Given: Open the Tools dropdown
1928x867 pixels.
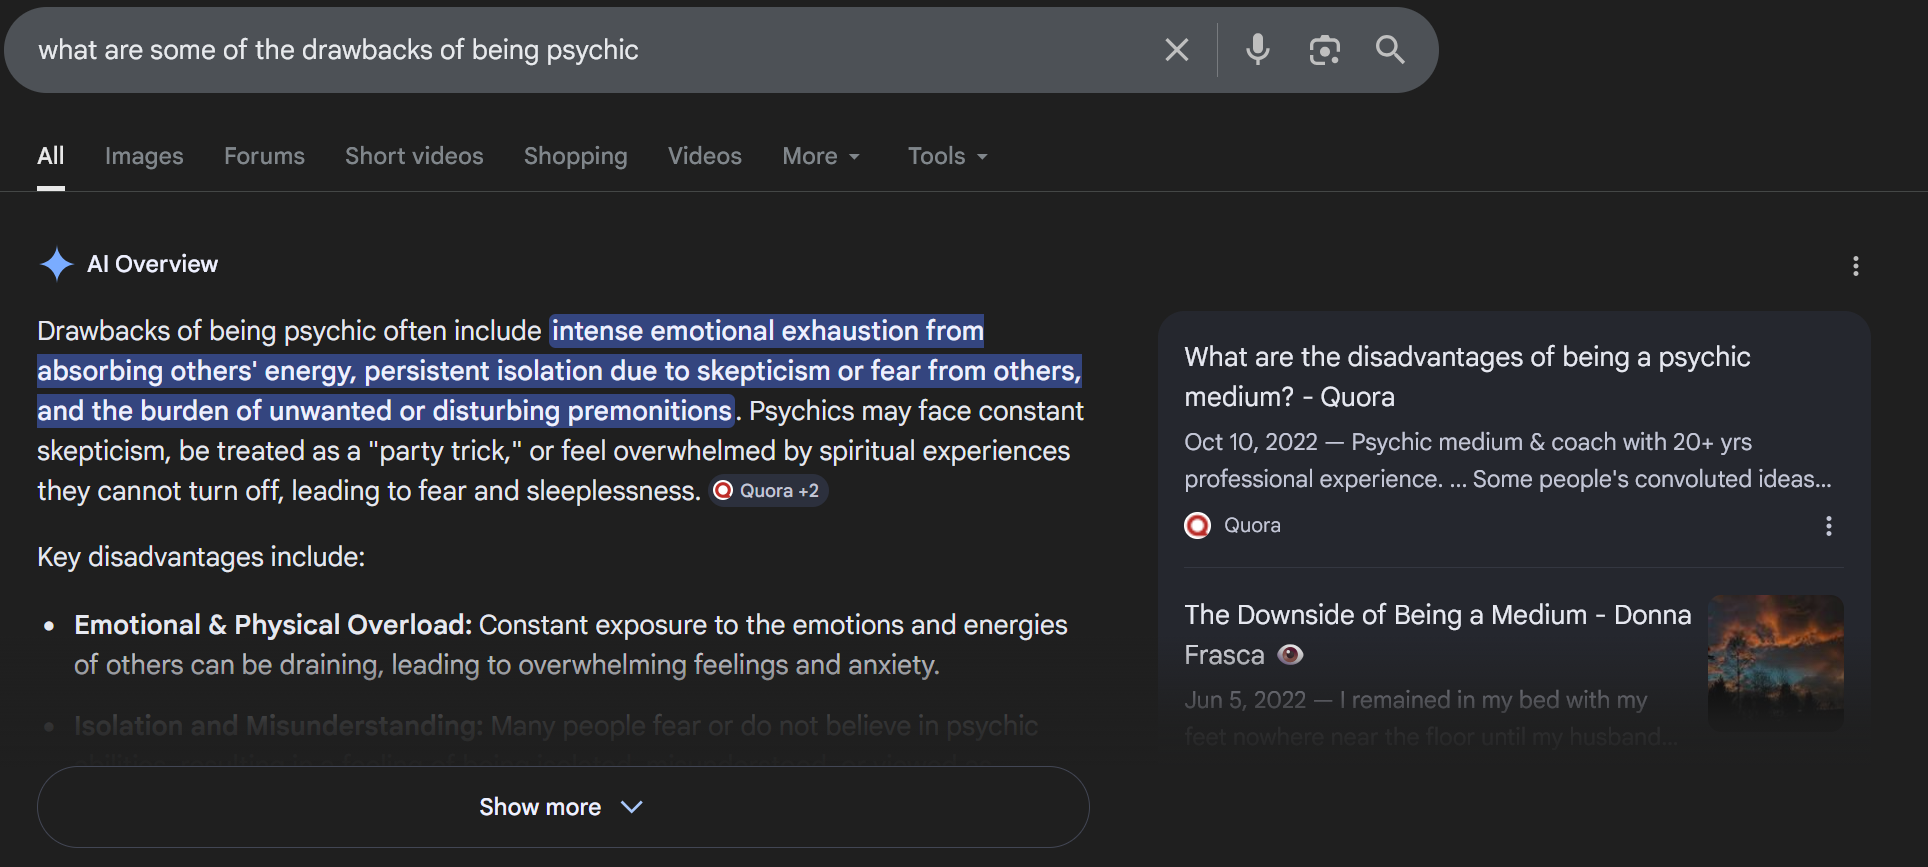Looking at the screenshot, I should (947, 156).
